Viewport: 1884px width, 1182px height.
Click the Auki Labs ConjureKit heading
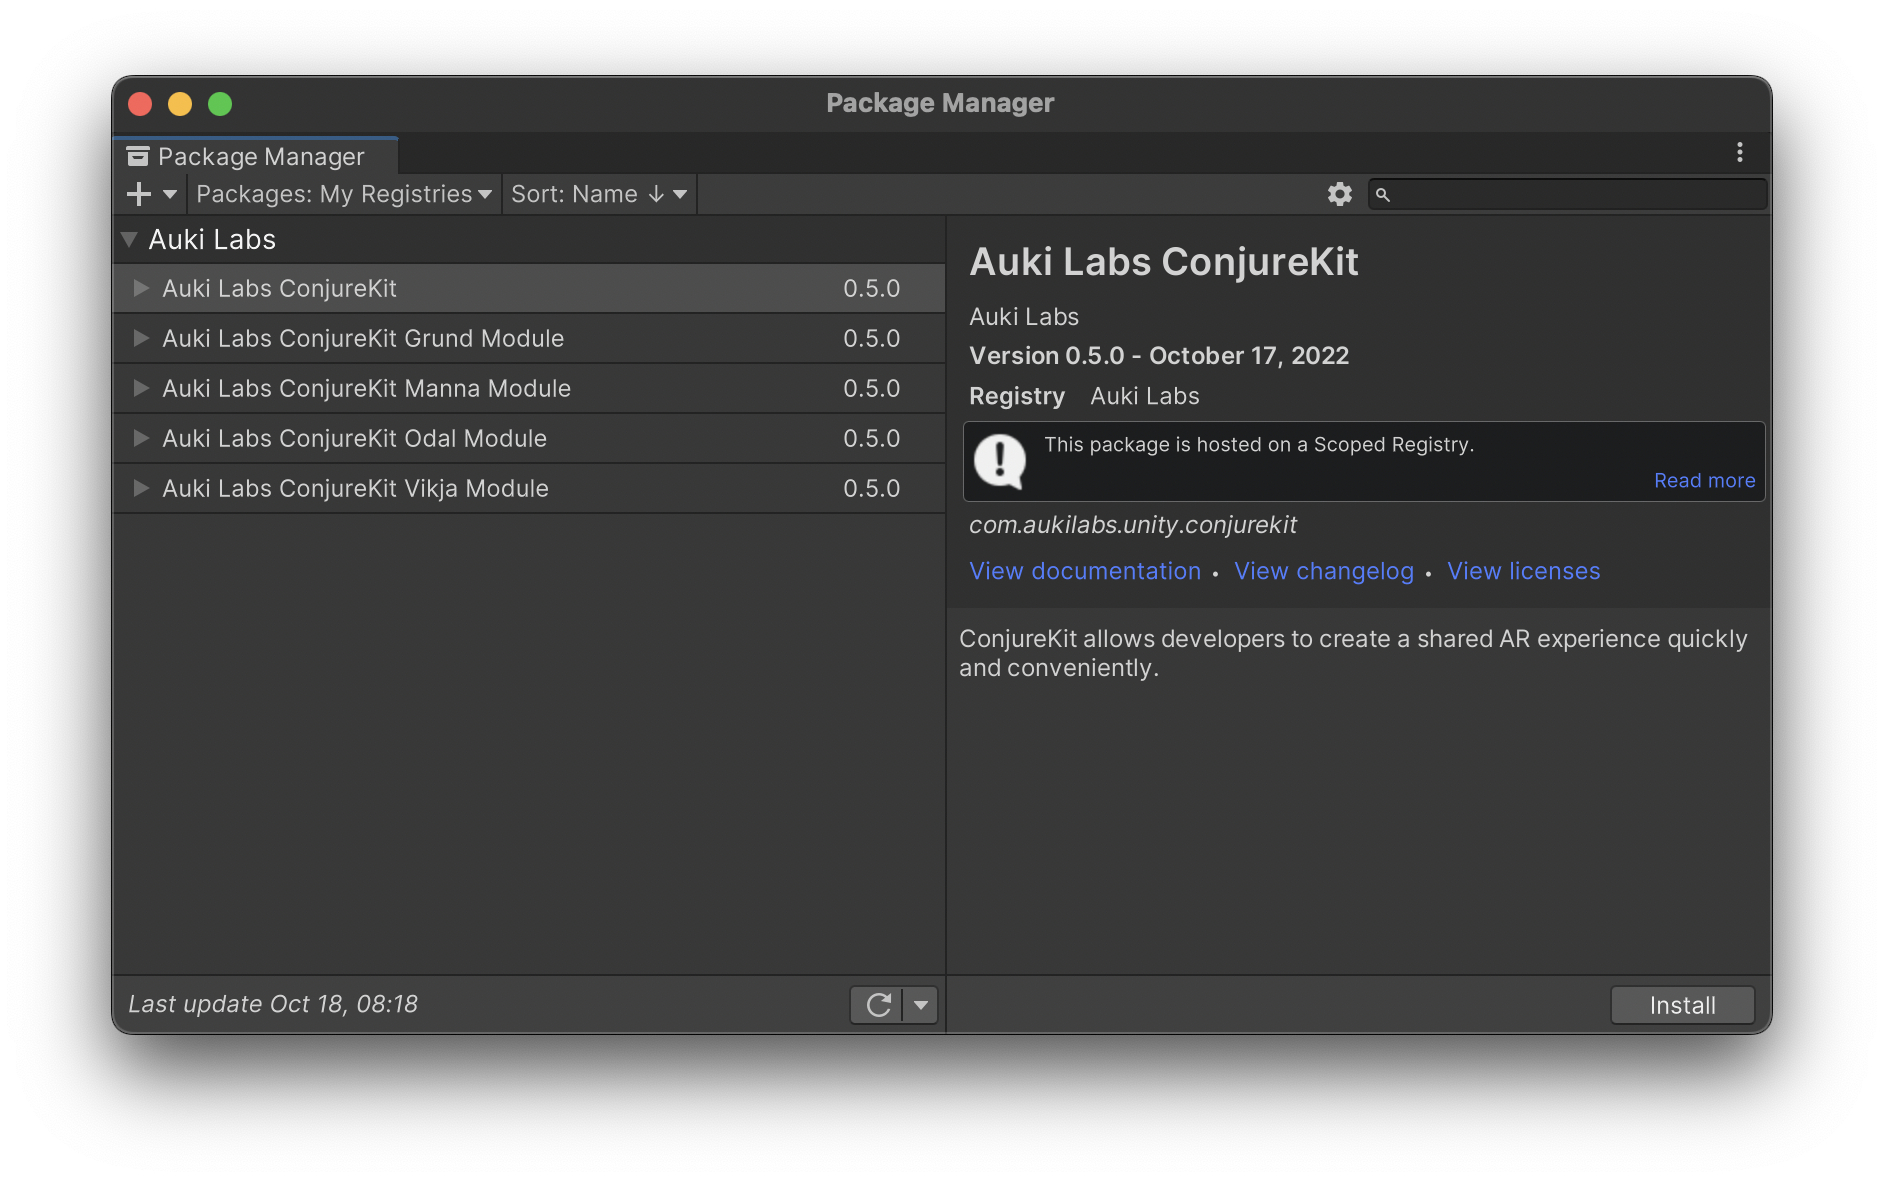[1164, 262]
